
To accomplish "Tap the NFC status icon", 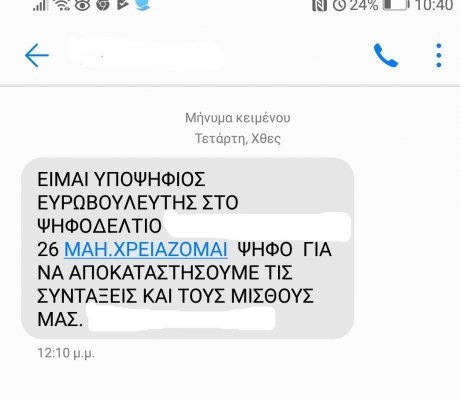I will point(320,5).
